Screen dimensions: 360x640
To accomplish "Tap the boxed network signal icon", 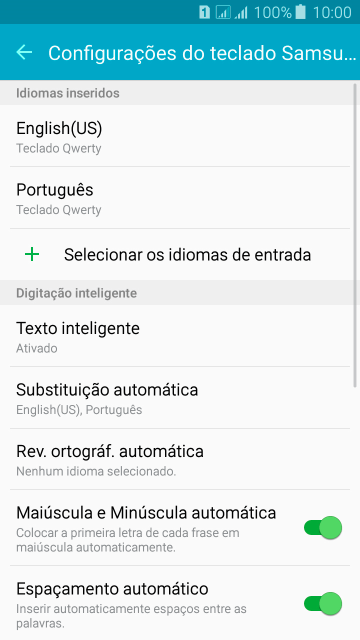I will click(223, 12).
